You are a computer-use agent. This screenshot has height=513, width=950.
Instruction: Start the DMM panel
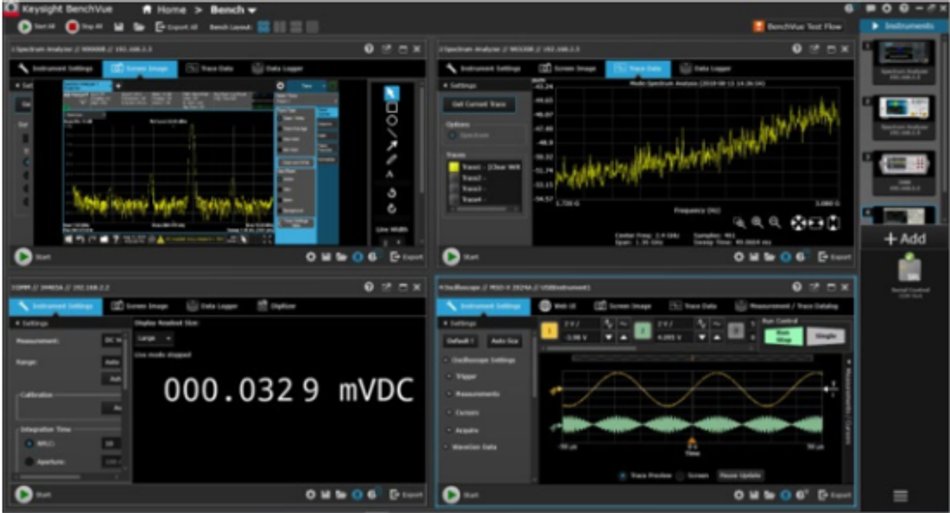tap(23, 495)
